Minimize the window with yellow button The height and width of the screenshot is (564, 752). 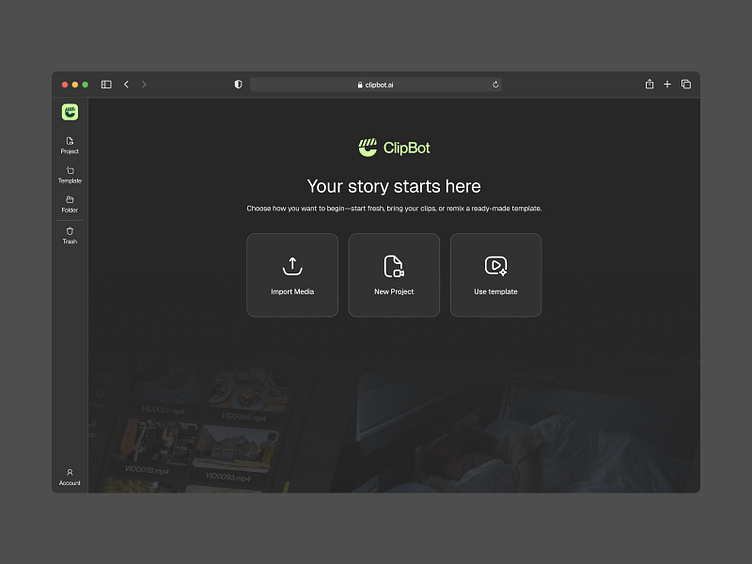75,84
